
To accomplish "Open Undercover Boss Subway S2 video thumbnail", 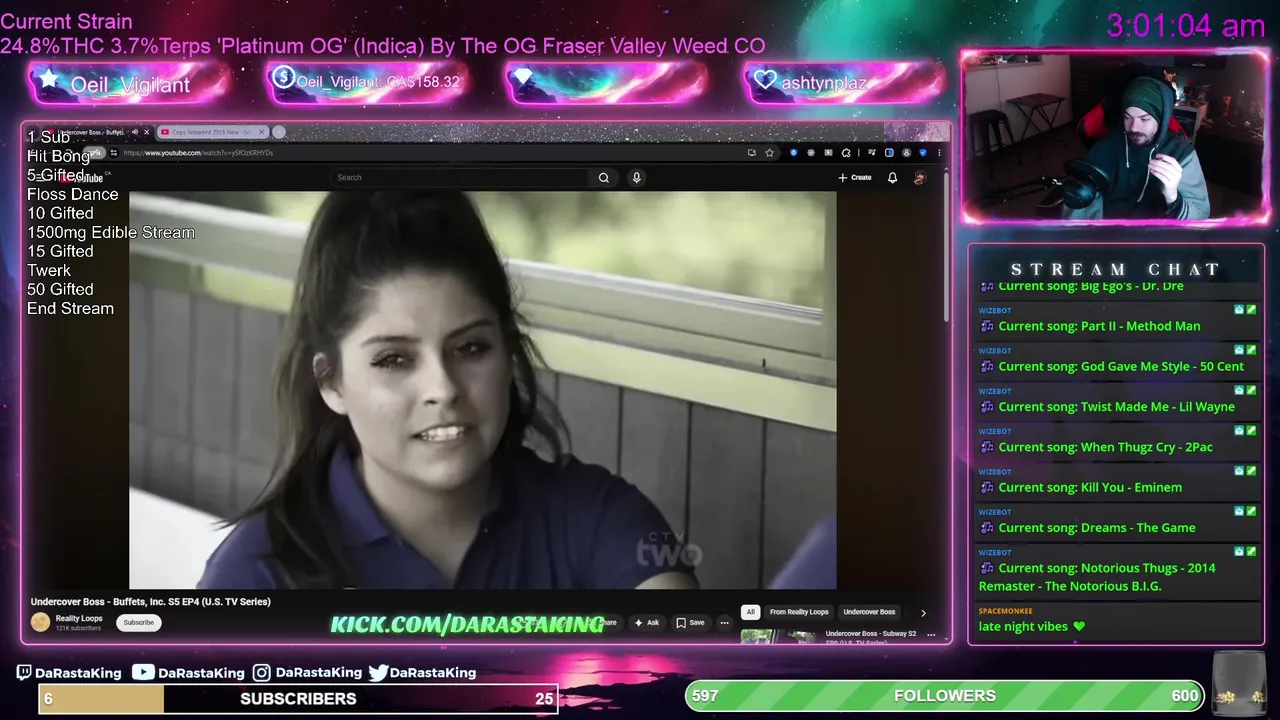I will click(780, 636).
